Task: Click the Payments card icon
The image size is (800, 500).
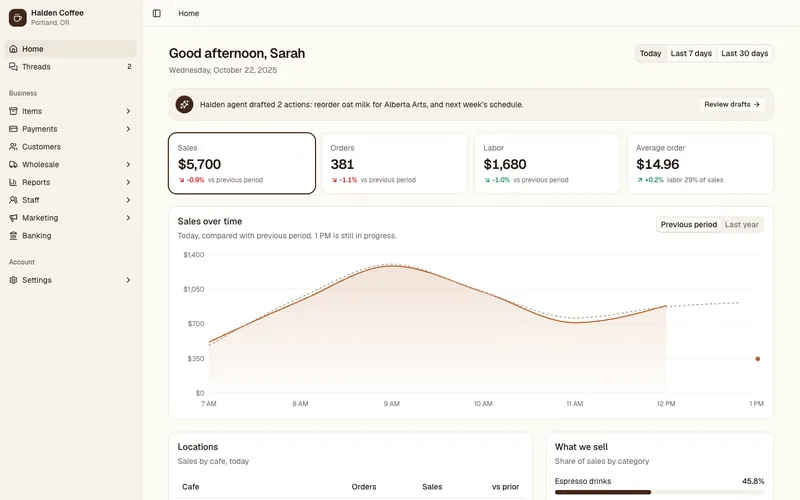Action: pyautogui.click(x=13, y=129)
